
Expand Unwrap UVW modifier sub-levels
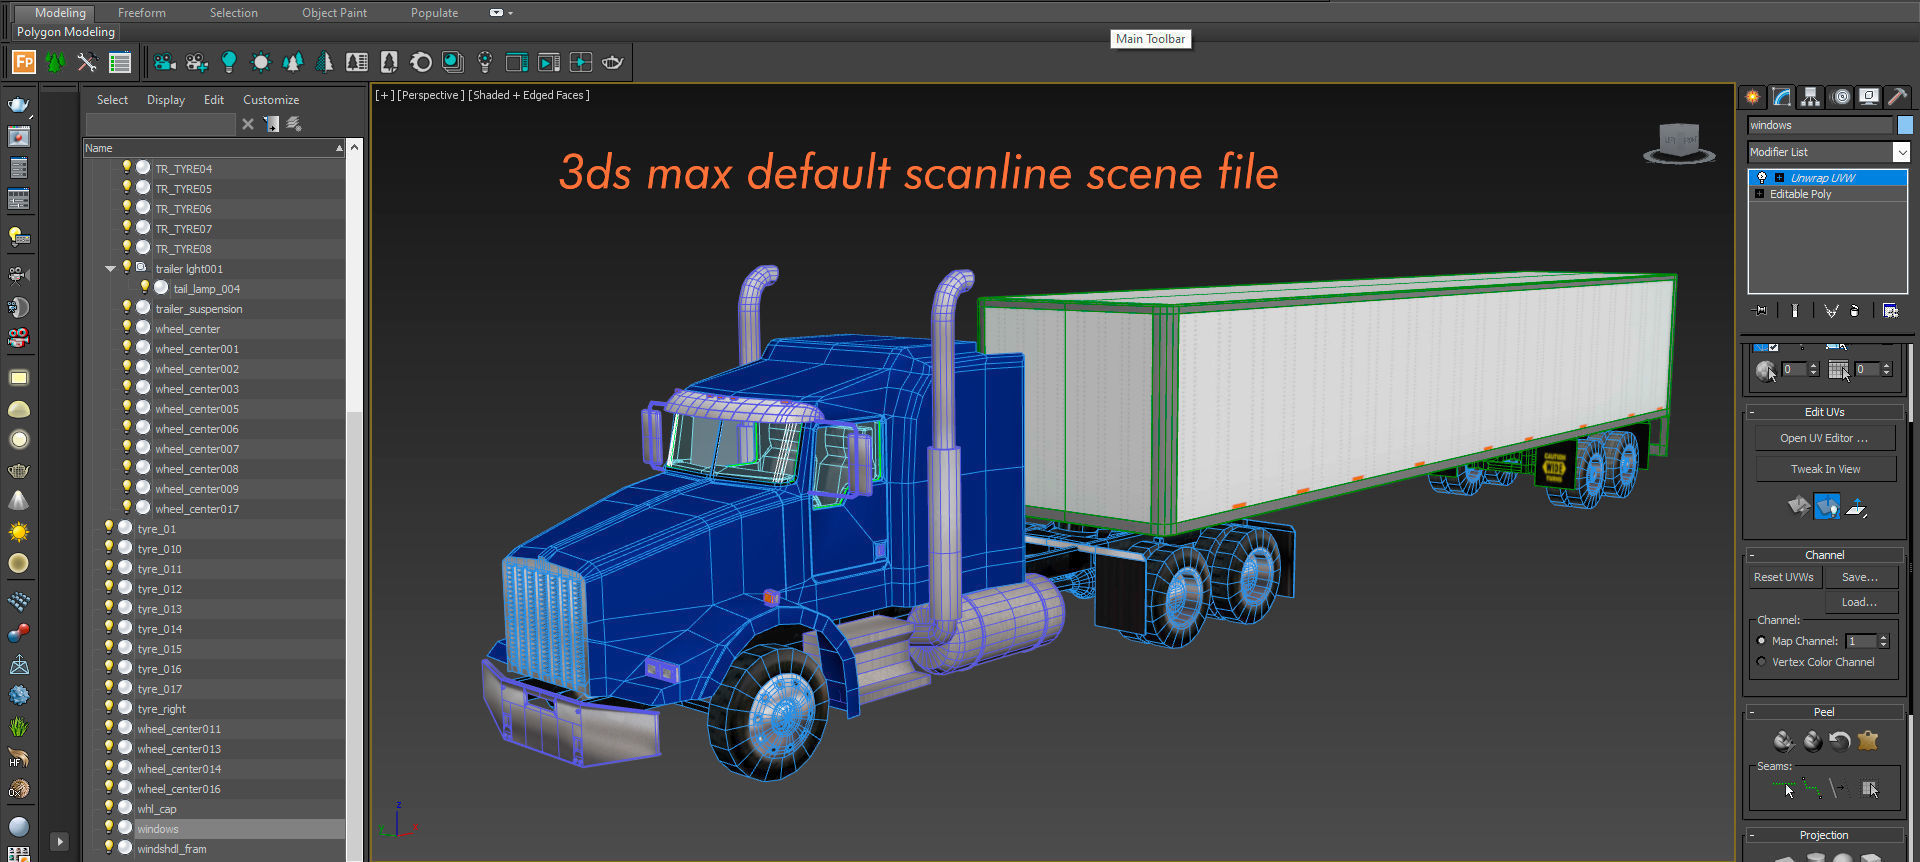(x=1779, y=178)
